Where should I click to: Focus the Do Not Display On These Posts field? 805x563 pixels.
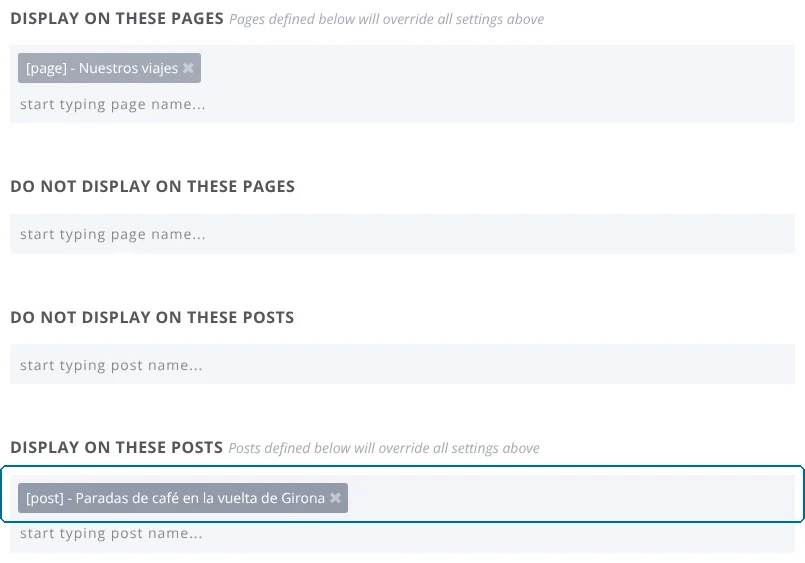402,365
